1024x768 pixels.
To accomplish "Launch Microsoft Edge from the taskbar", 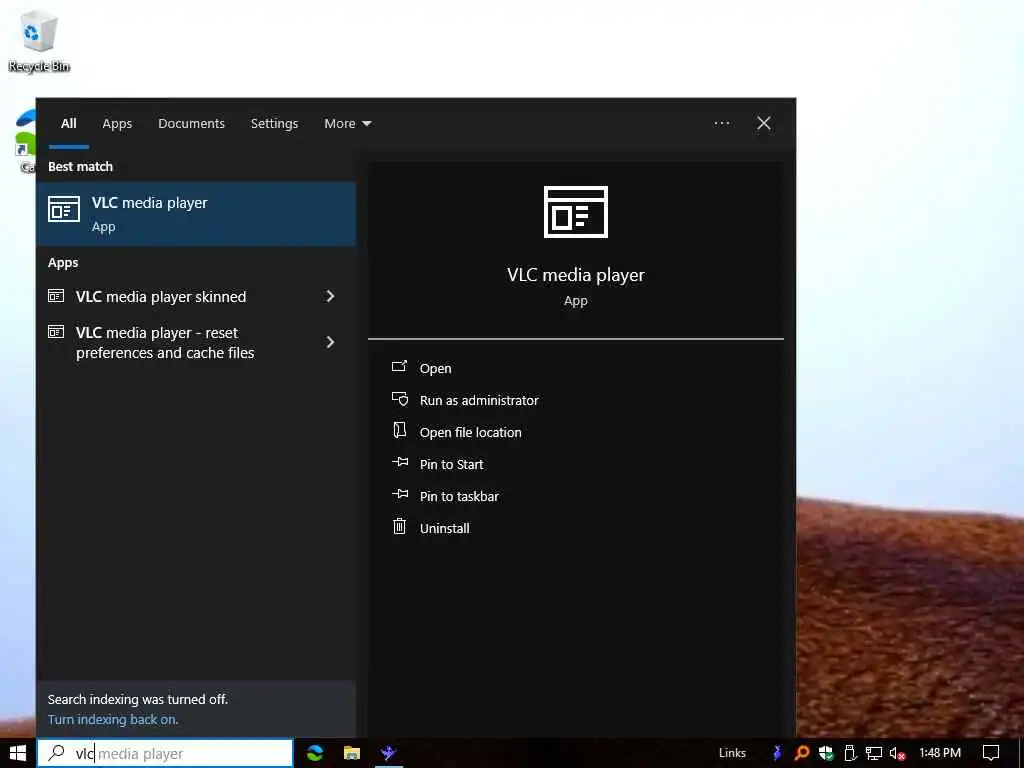I will coord(315,753).
